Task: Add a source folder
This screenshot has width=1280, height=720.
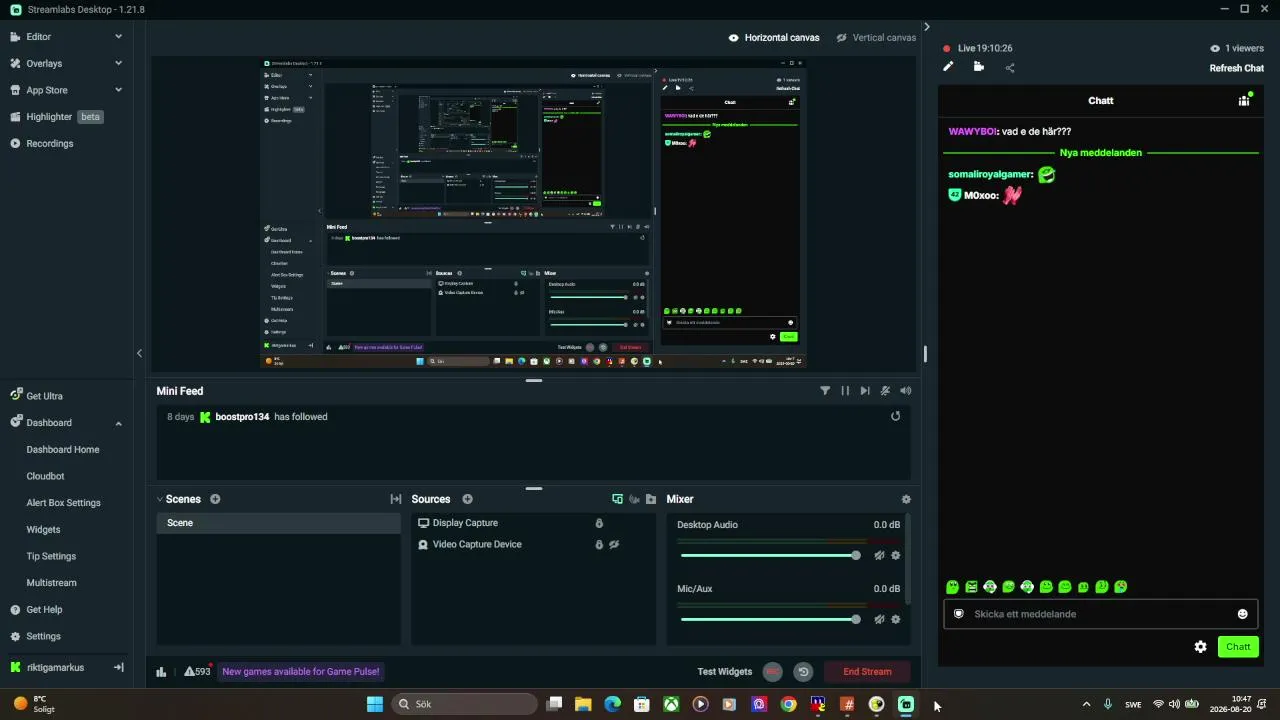Action: (x=651, y=499)
